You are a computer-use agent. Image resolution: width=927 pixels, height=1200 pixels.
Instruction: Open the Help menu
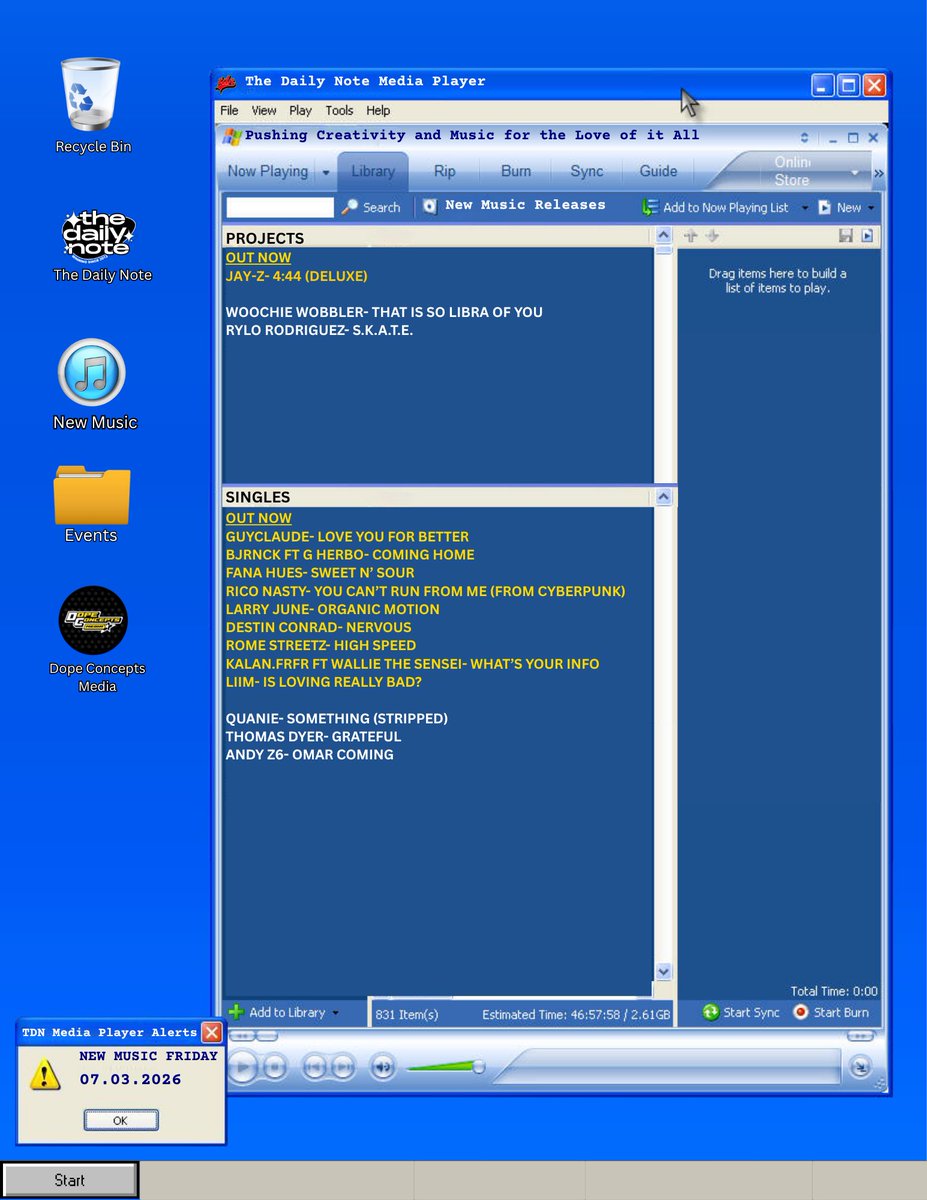click(x=378, y=111)
